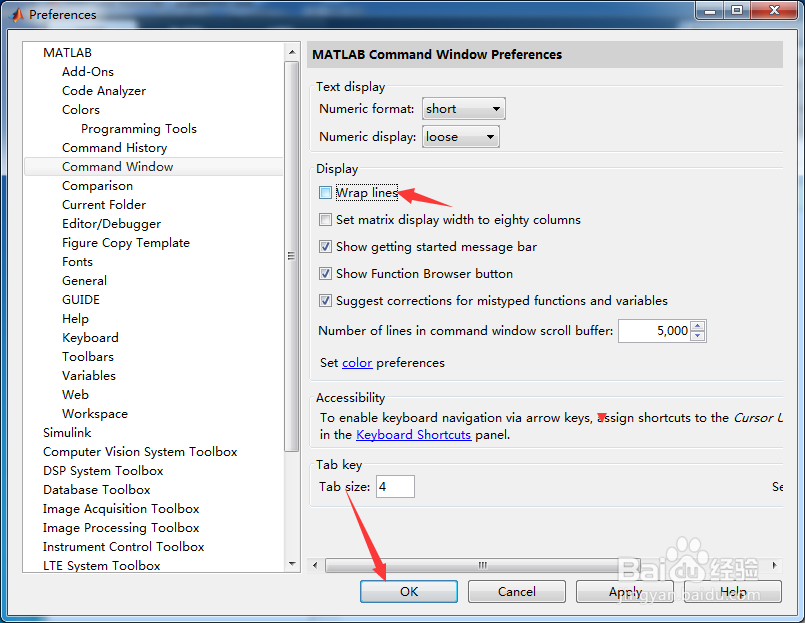Image resolution: width=805 pixels, height=623 pixels.
Task: Open Keyboard preferences
Action: (x=90, y=338)
